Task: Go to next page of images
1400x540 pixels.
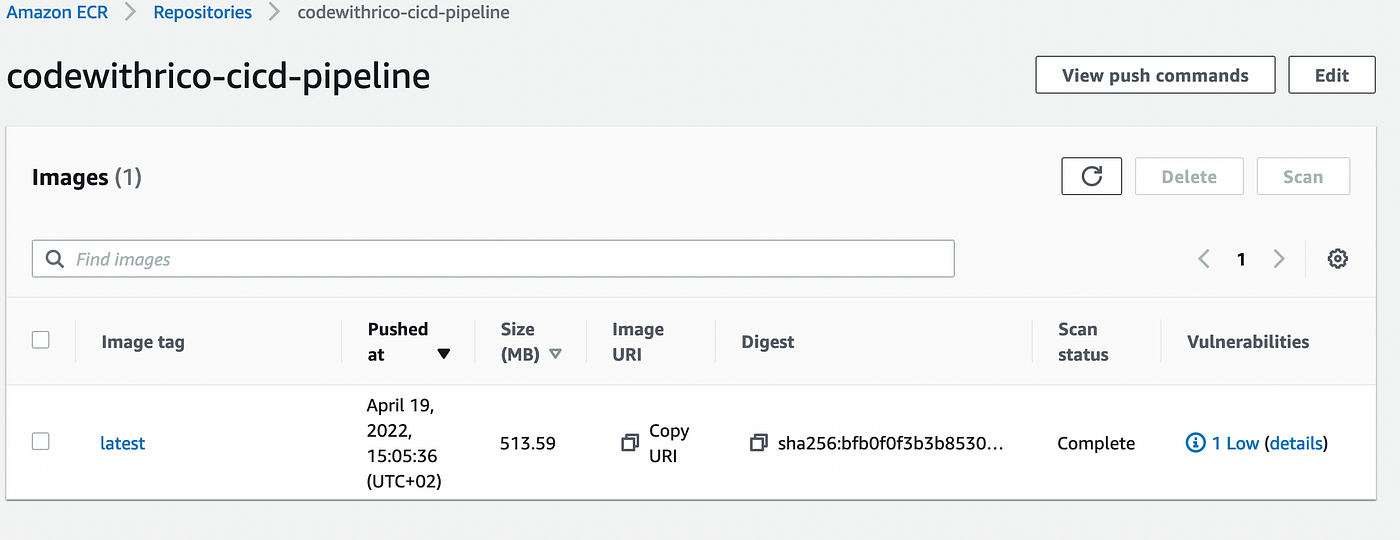Action: (1279, 259)
